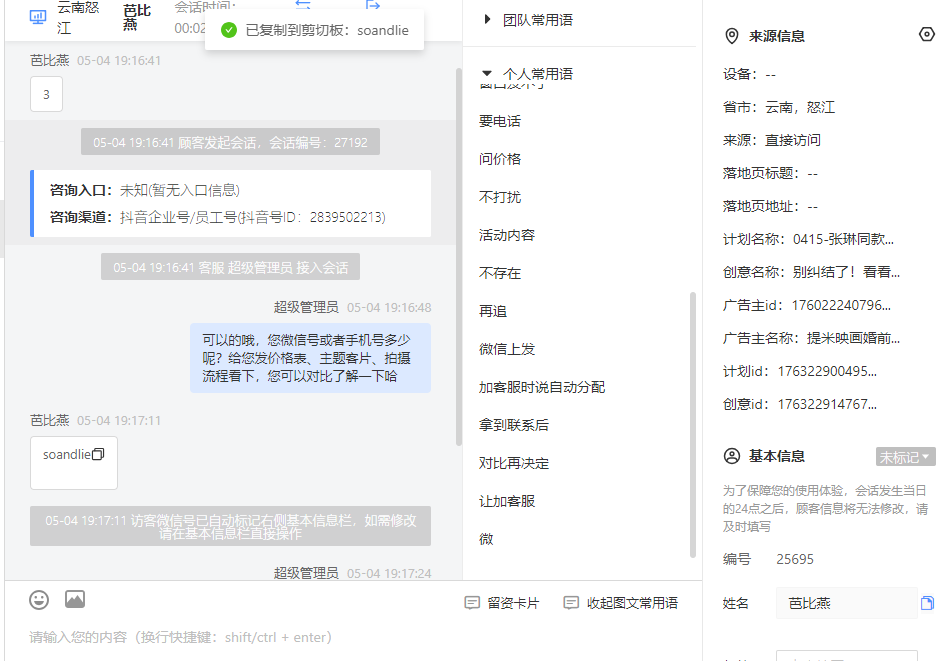The image size is (948, 661).
Task: Click the target icon right of 来源信息
Action: [926, 34]
